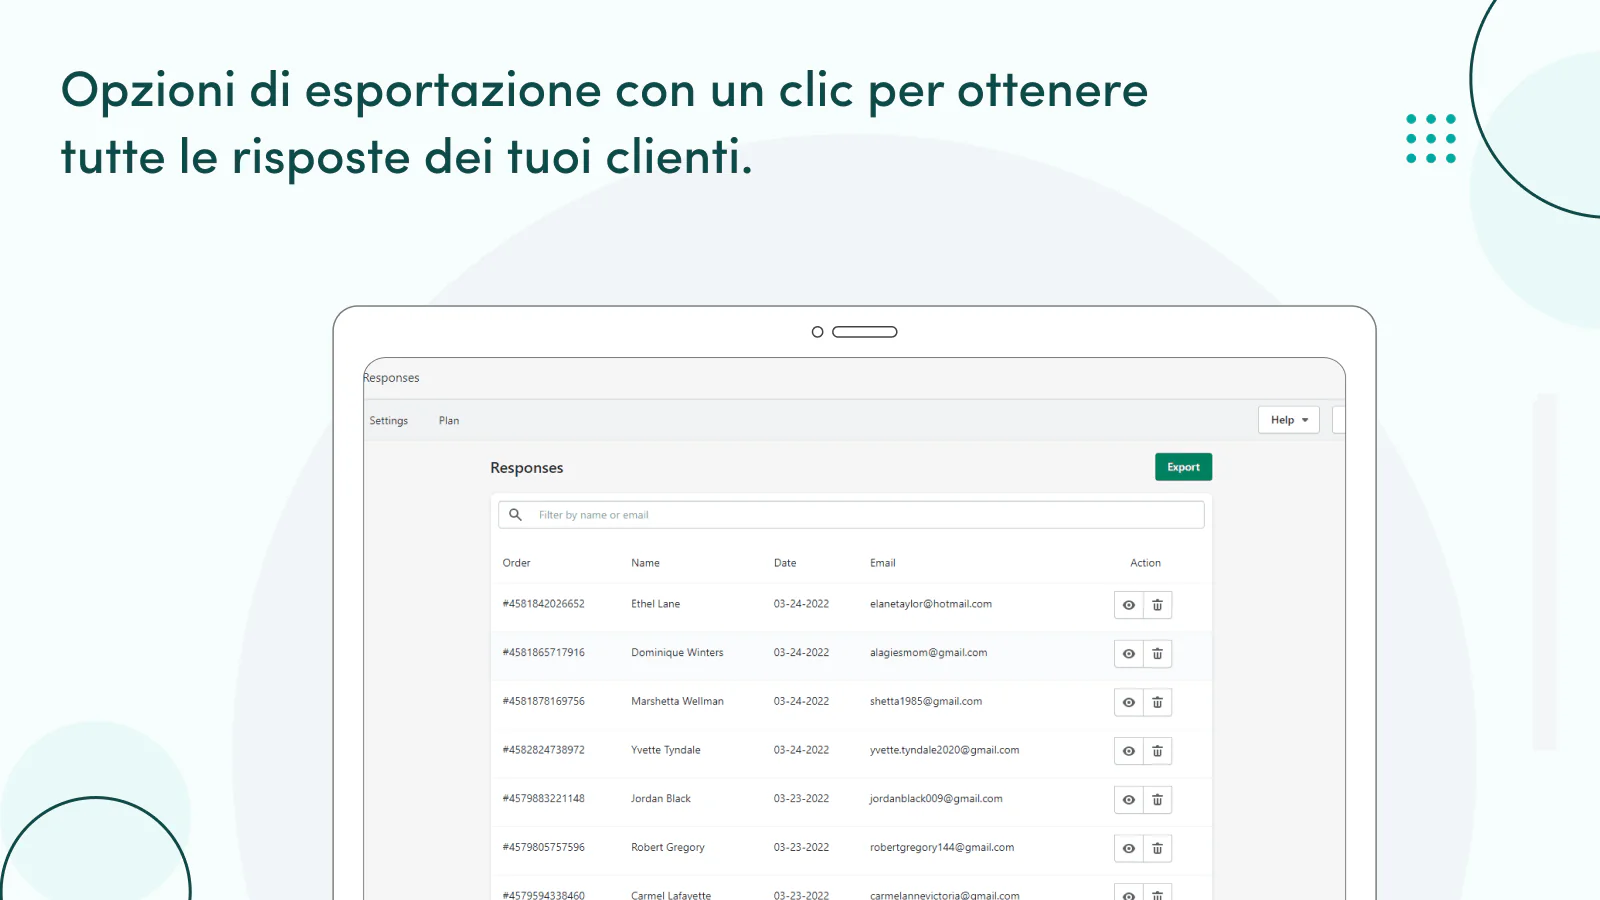Click the name Robert Gregory
This screenshot has height=900, width=1600.
(x=668, y=848)
